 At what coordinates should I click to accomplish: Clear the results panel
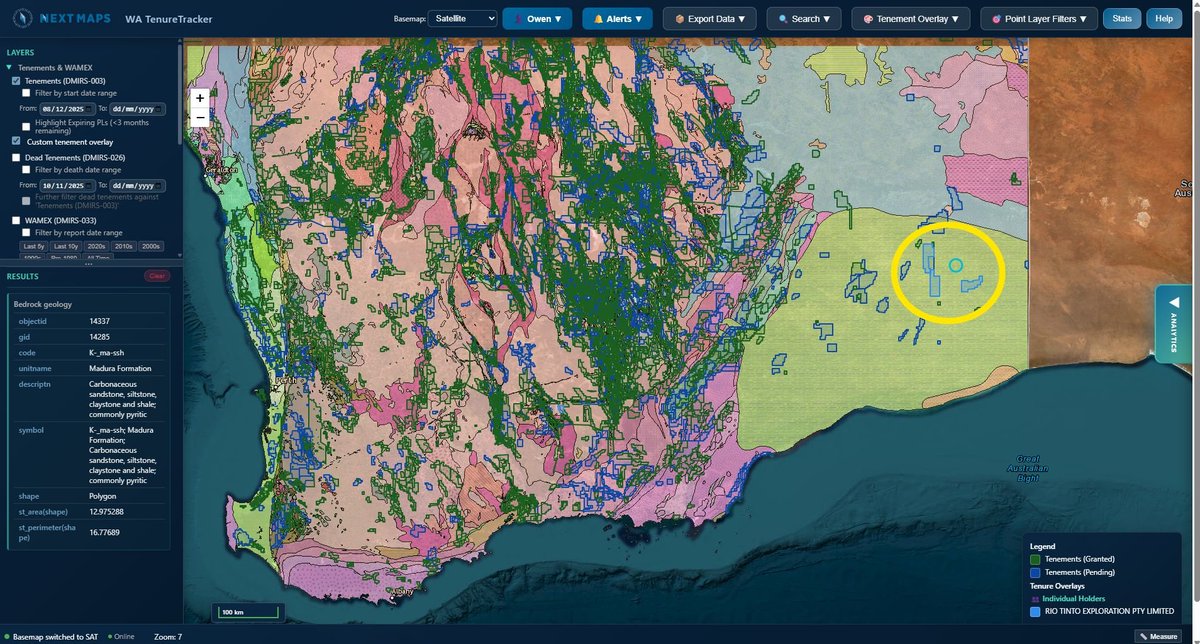click(157, 276)
